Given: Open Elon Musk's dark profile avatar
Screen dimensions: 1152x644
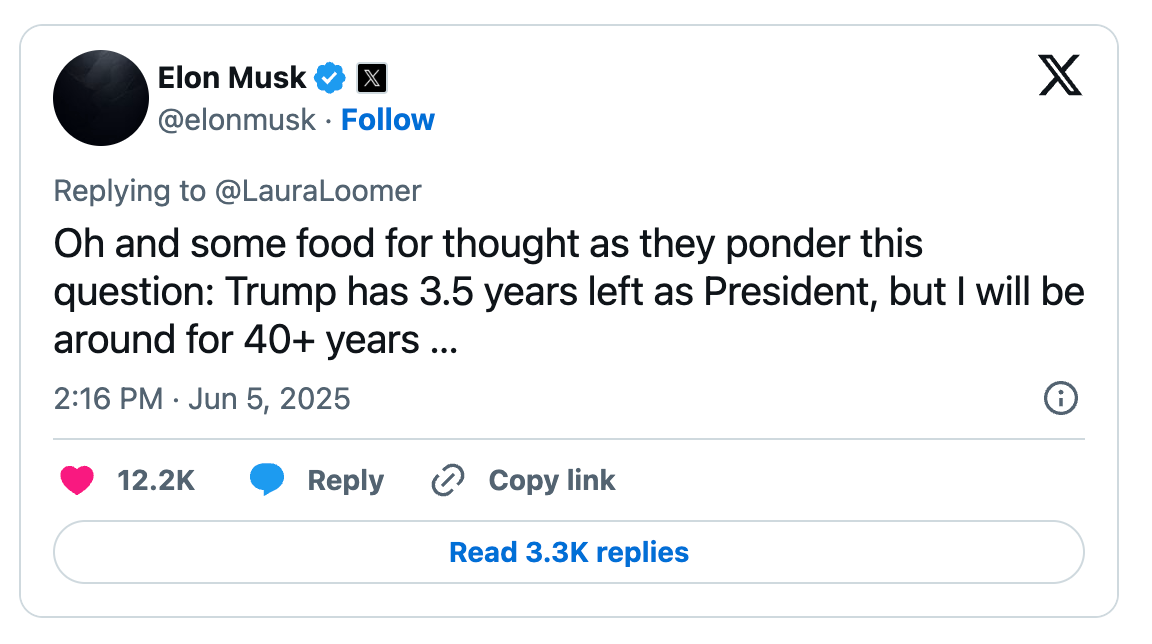Looking at the screenshot, I should pyautogui.click(x=101, y=98).
